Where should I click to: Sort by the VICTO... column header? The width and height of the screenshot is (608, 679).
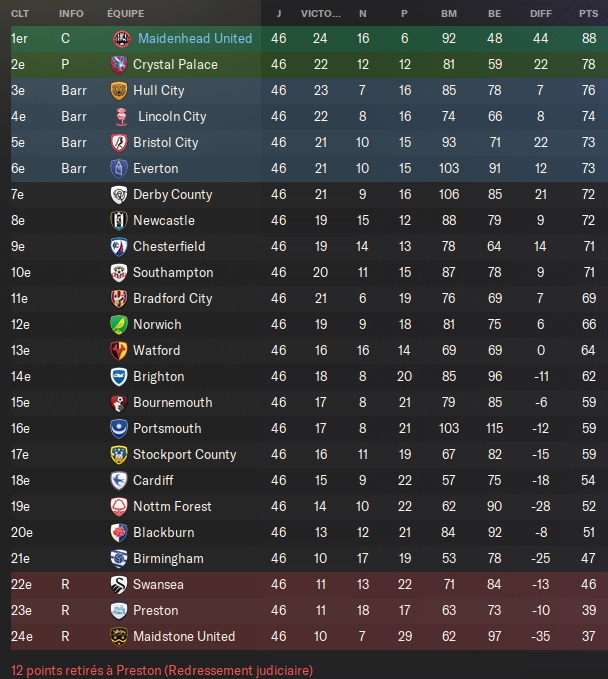[320, 13]
